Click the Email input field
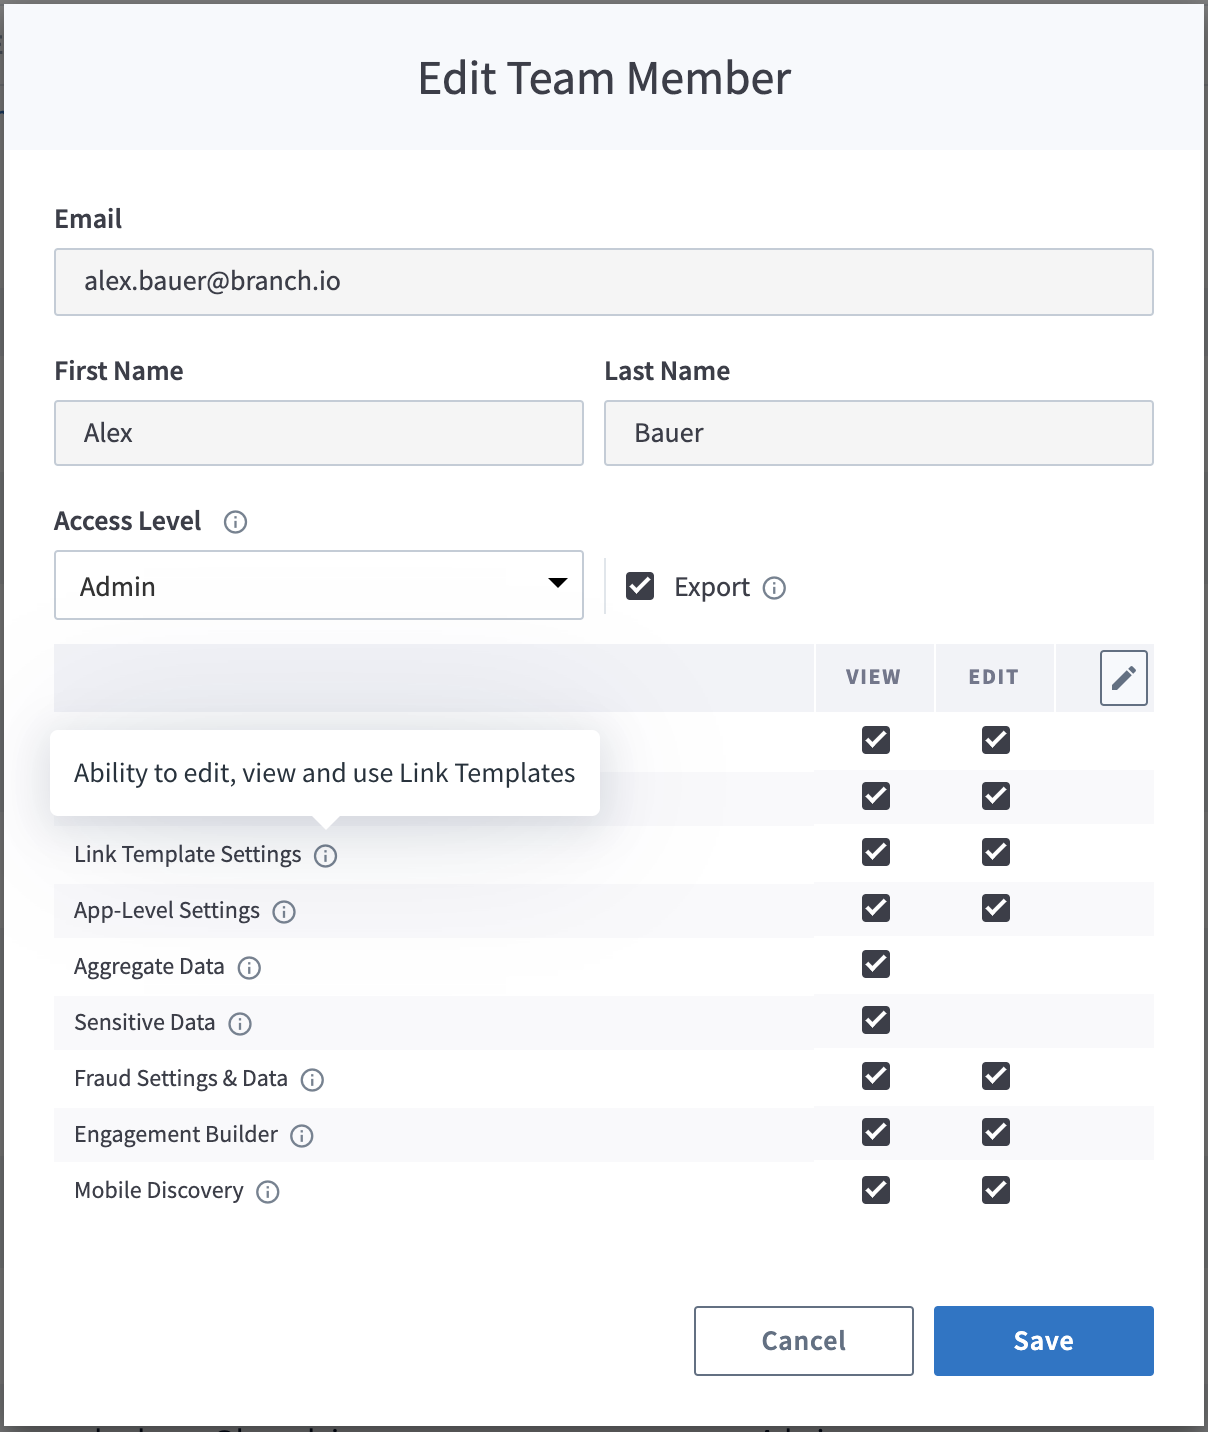The height and width of the screenshot is (1432, 1208). pos(604,282)
